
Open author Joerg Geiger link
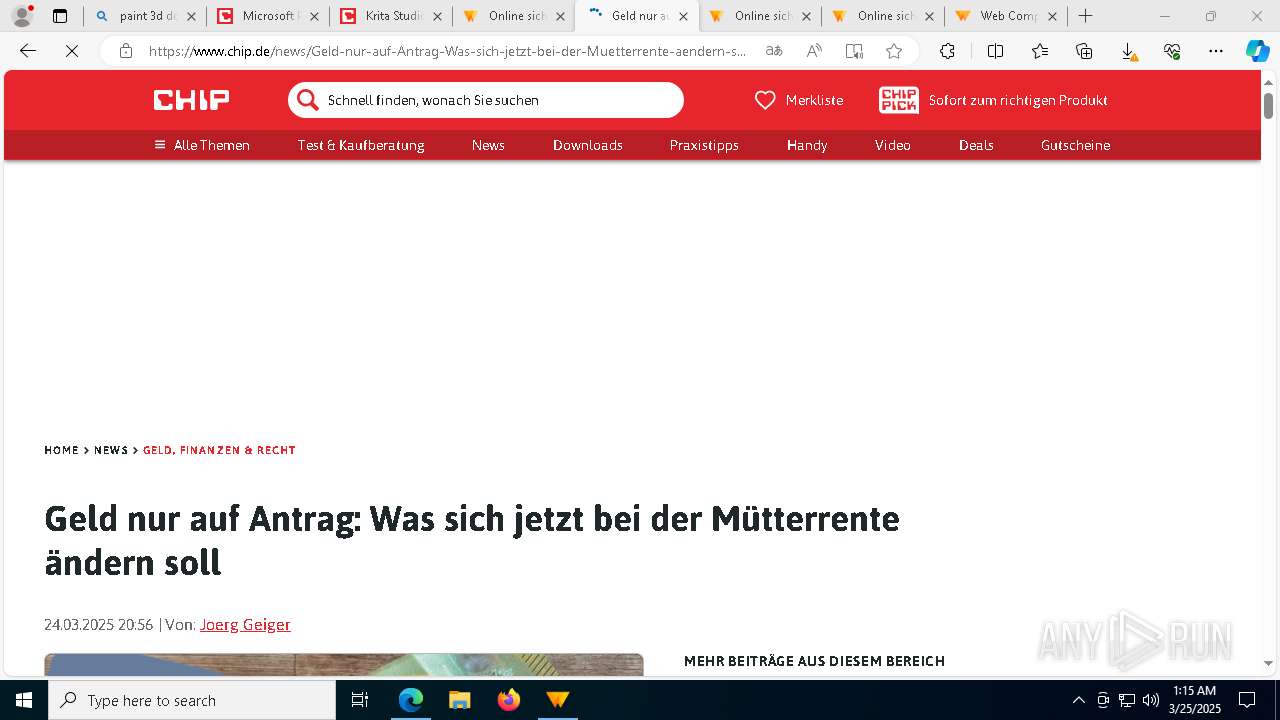[245, 624]
